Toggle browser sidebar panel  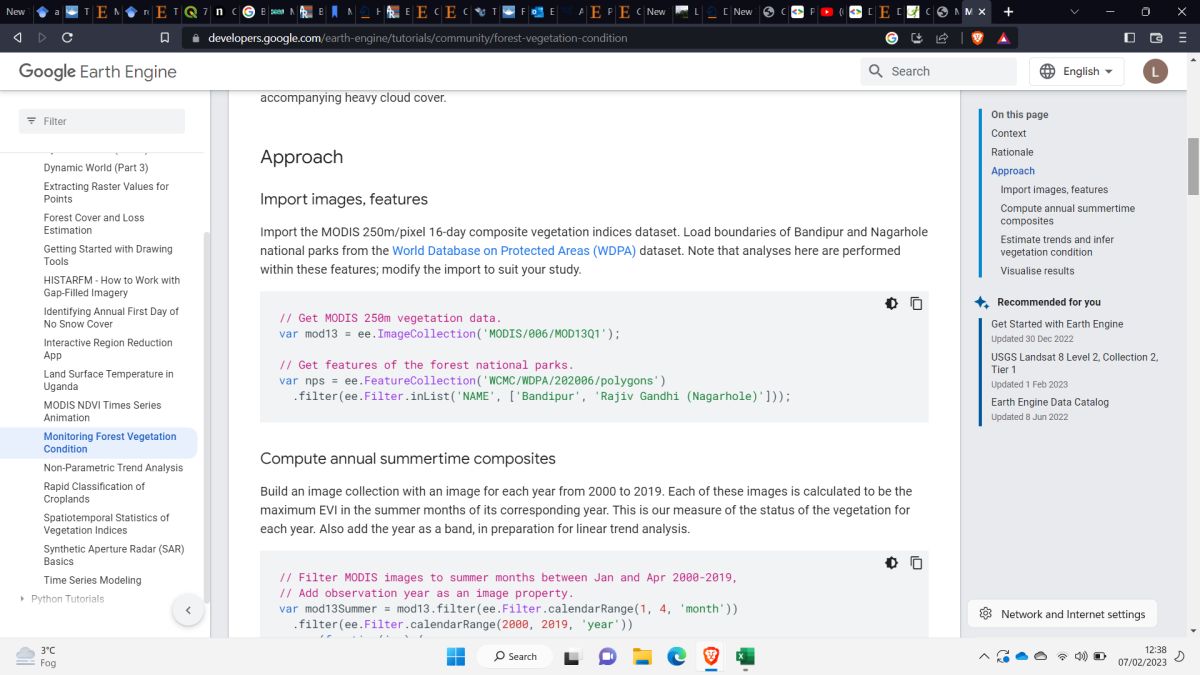[1130, 38]
